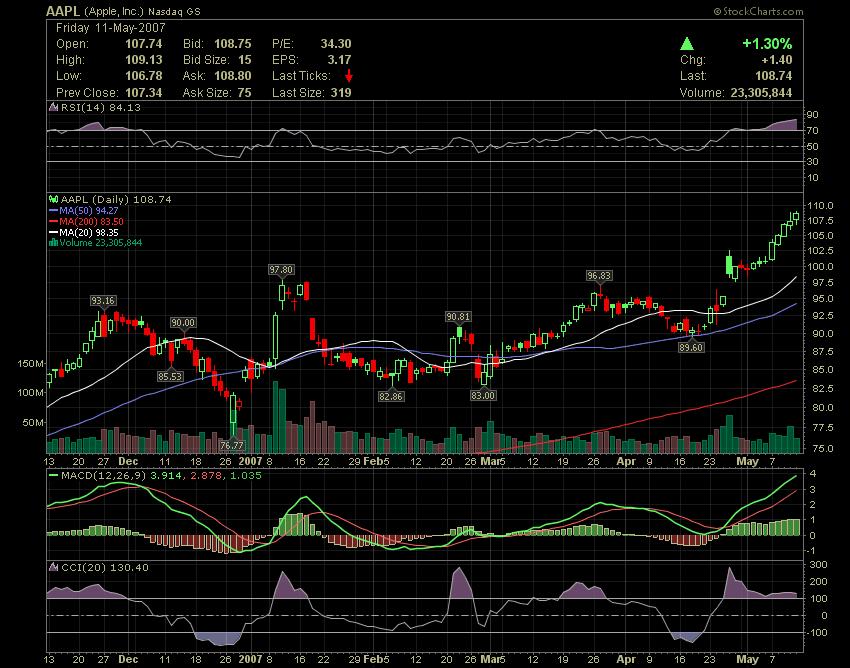The width and height of the screenshot is (850, 668).
Task: Click the May label on price chart axis
Action: coord(748,461)
